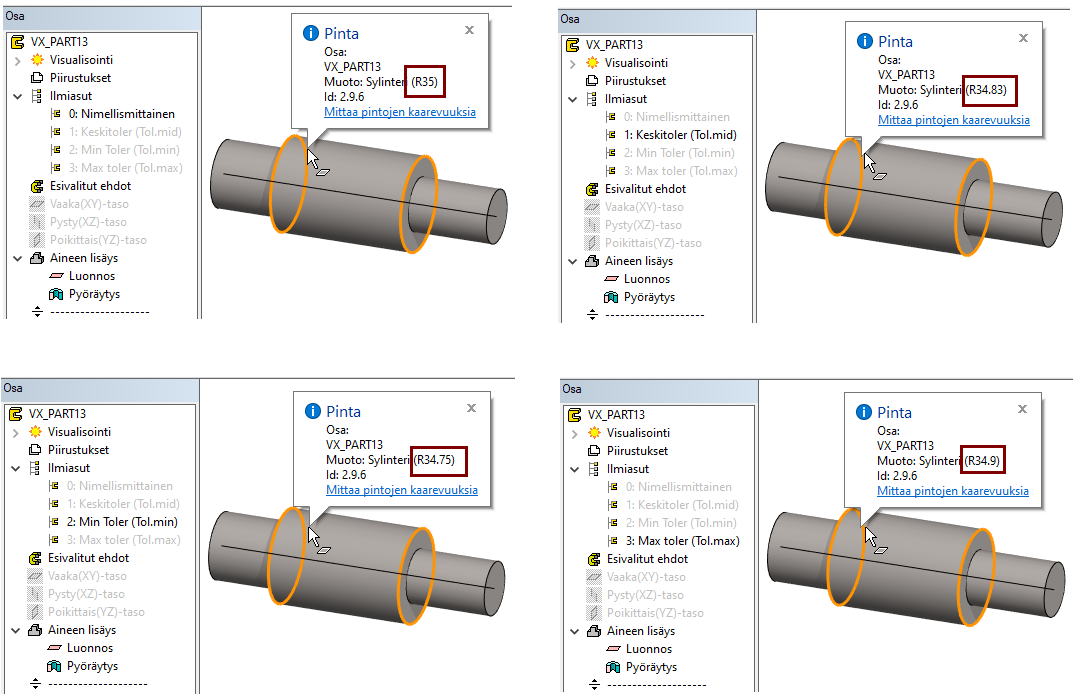Click the Pyöräytys revolve icon in the R34.9 panel
This screenshot has height=694, width=1084.
point(613,667)
